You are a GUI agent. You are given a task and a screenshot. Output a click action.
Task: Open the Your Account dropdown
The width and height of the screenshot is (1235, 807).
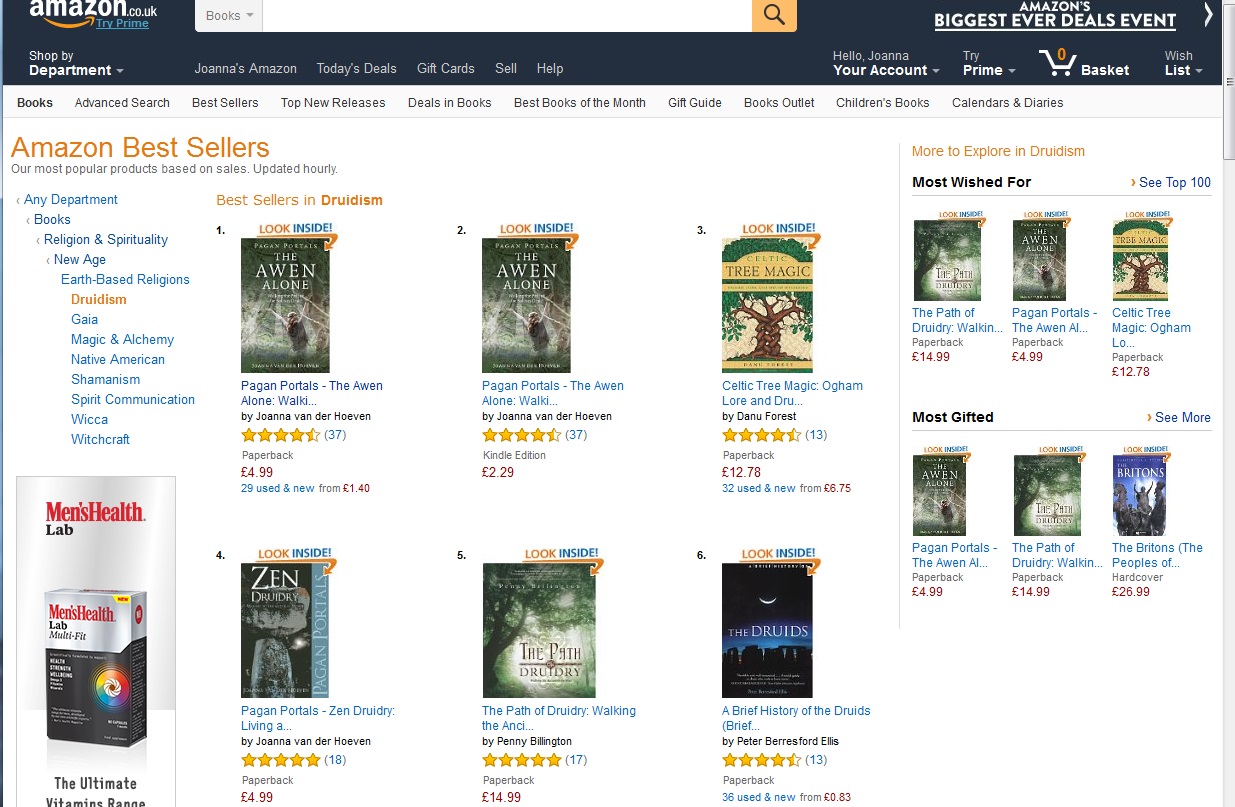tap(886, 63)
